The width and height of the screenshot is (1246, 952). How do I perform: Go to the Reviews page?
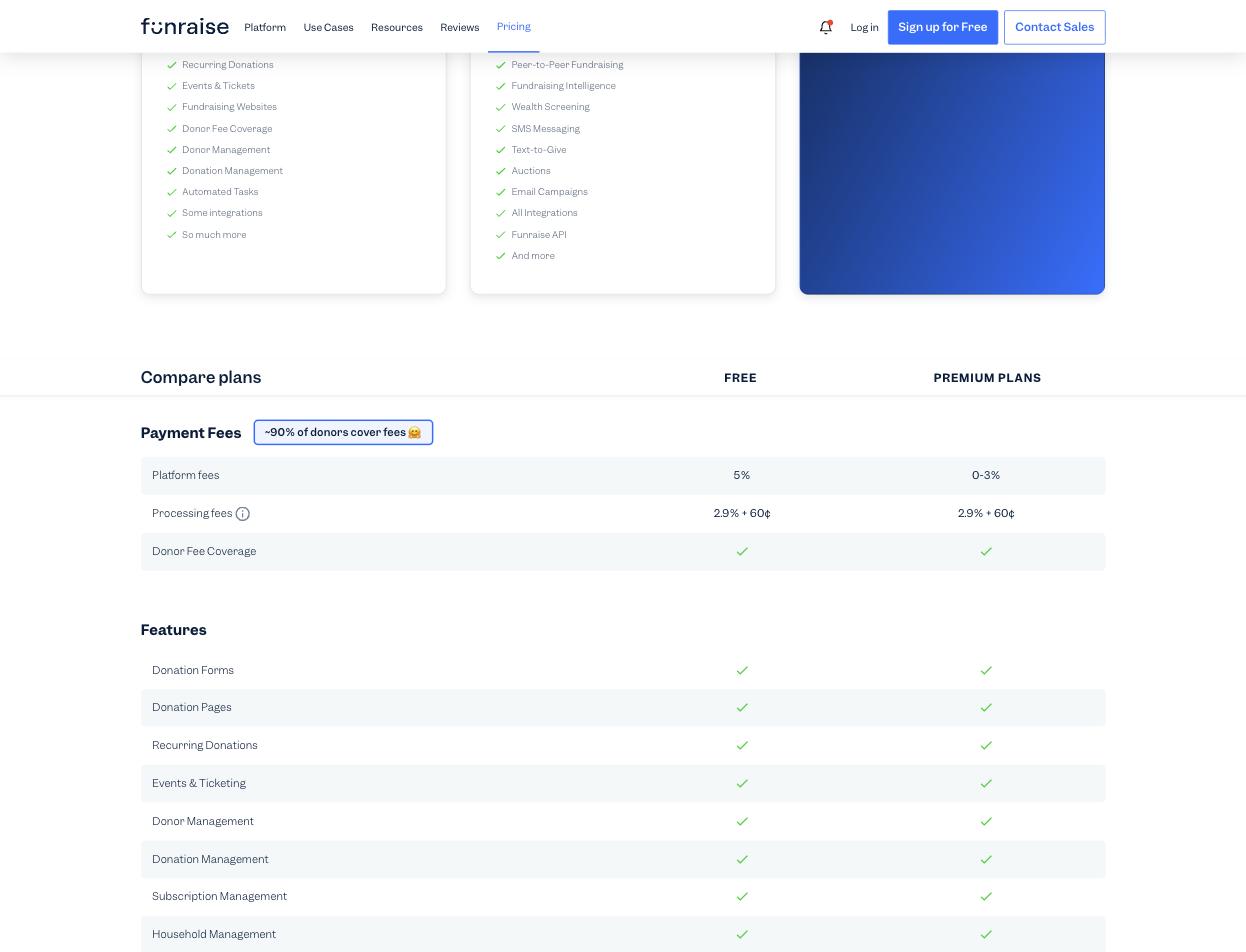pos(459,27)
